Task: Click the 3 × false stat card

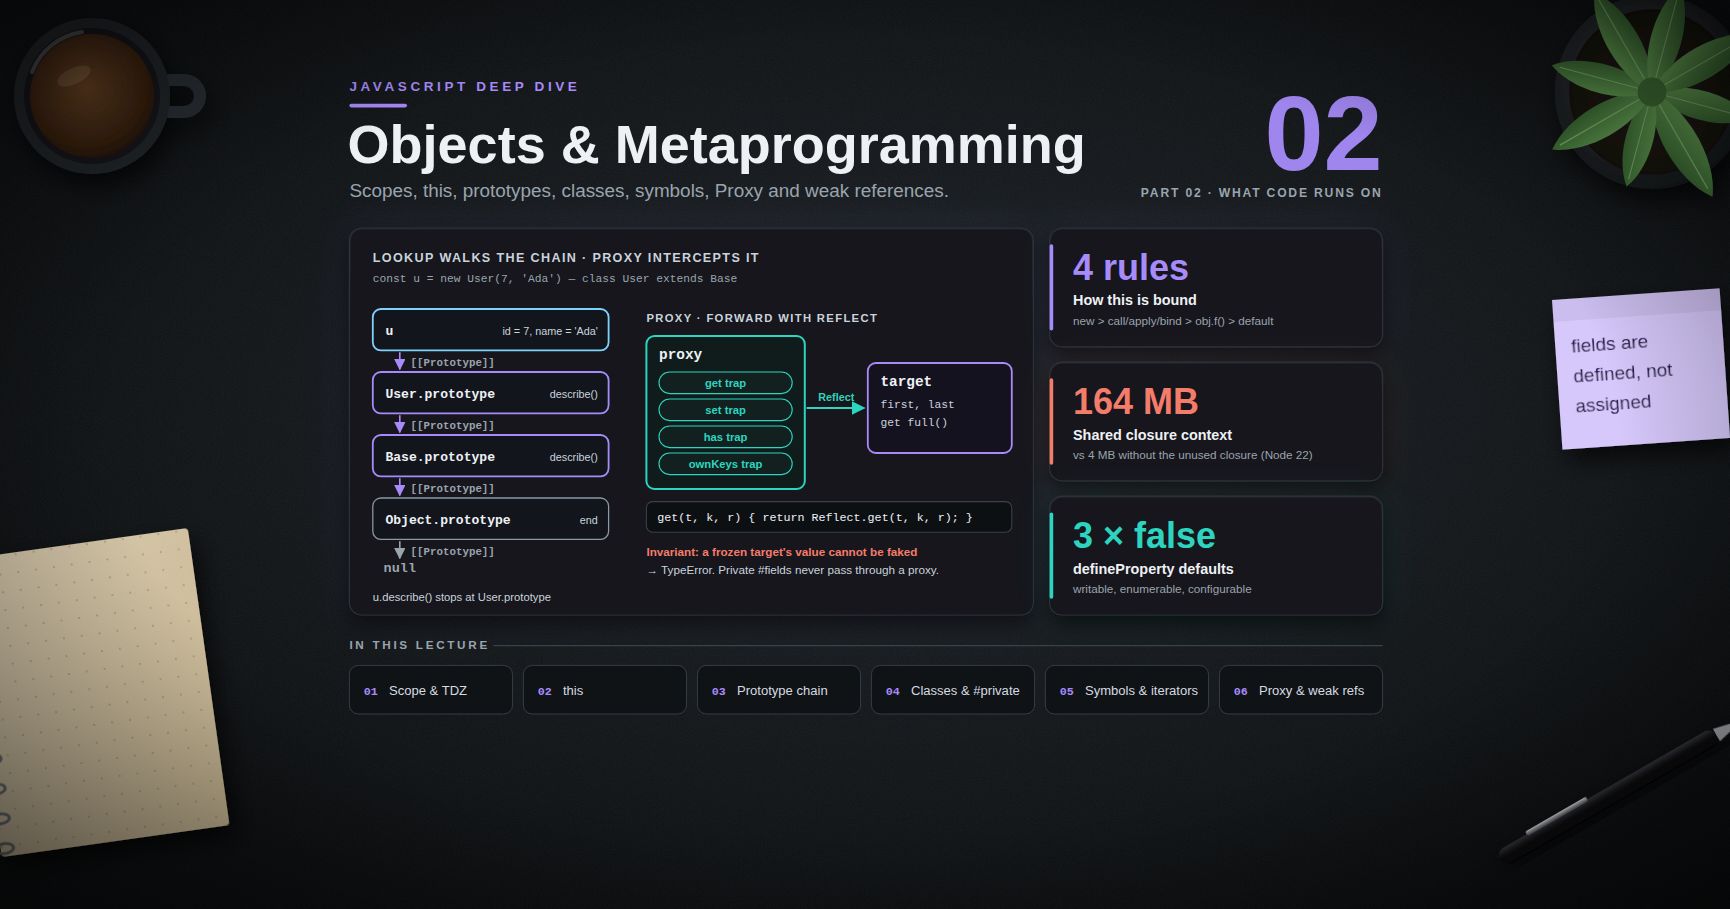Action: click(1215, 556)
